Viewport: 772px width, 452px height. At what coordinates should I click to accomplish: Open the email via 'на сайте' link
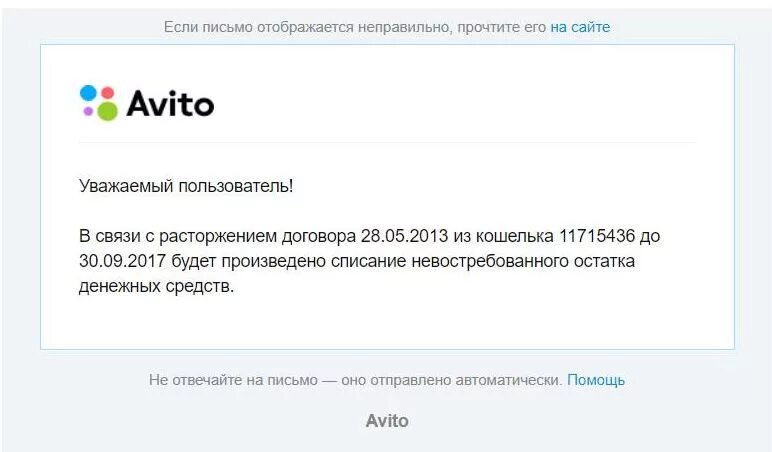coord(580,27)
